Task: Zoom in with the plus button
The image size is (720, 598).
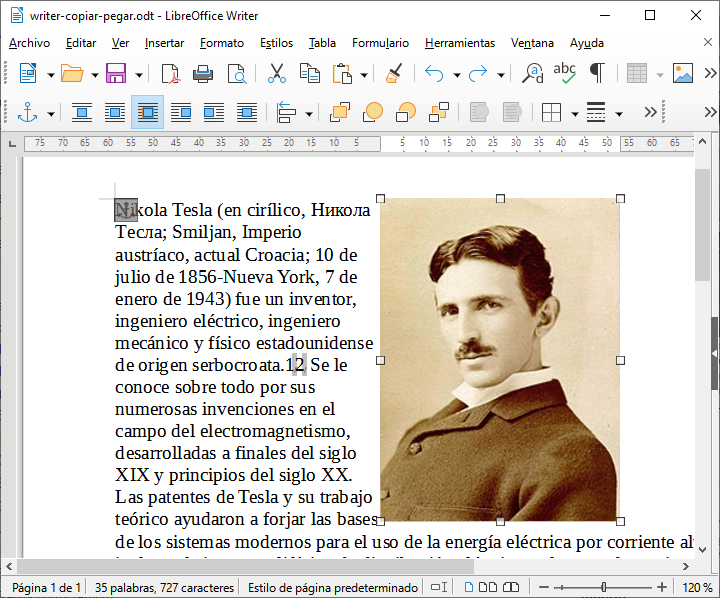Action: (662, 587)
